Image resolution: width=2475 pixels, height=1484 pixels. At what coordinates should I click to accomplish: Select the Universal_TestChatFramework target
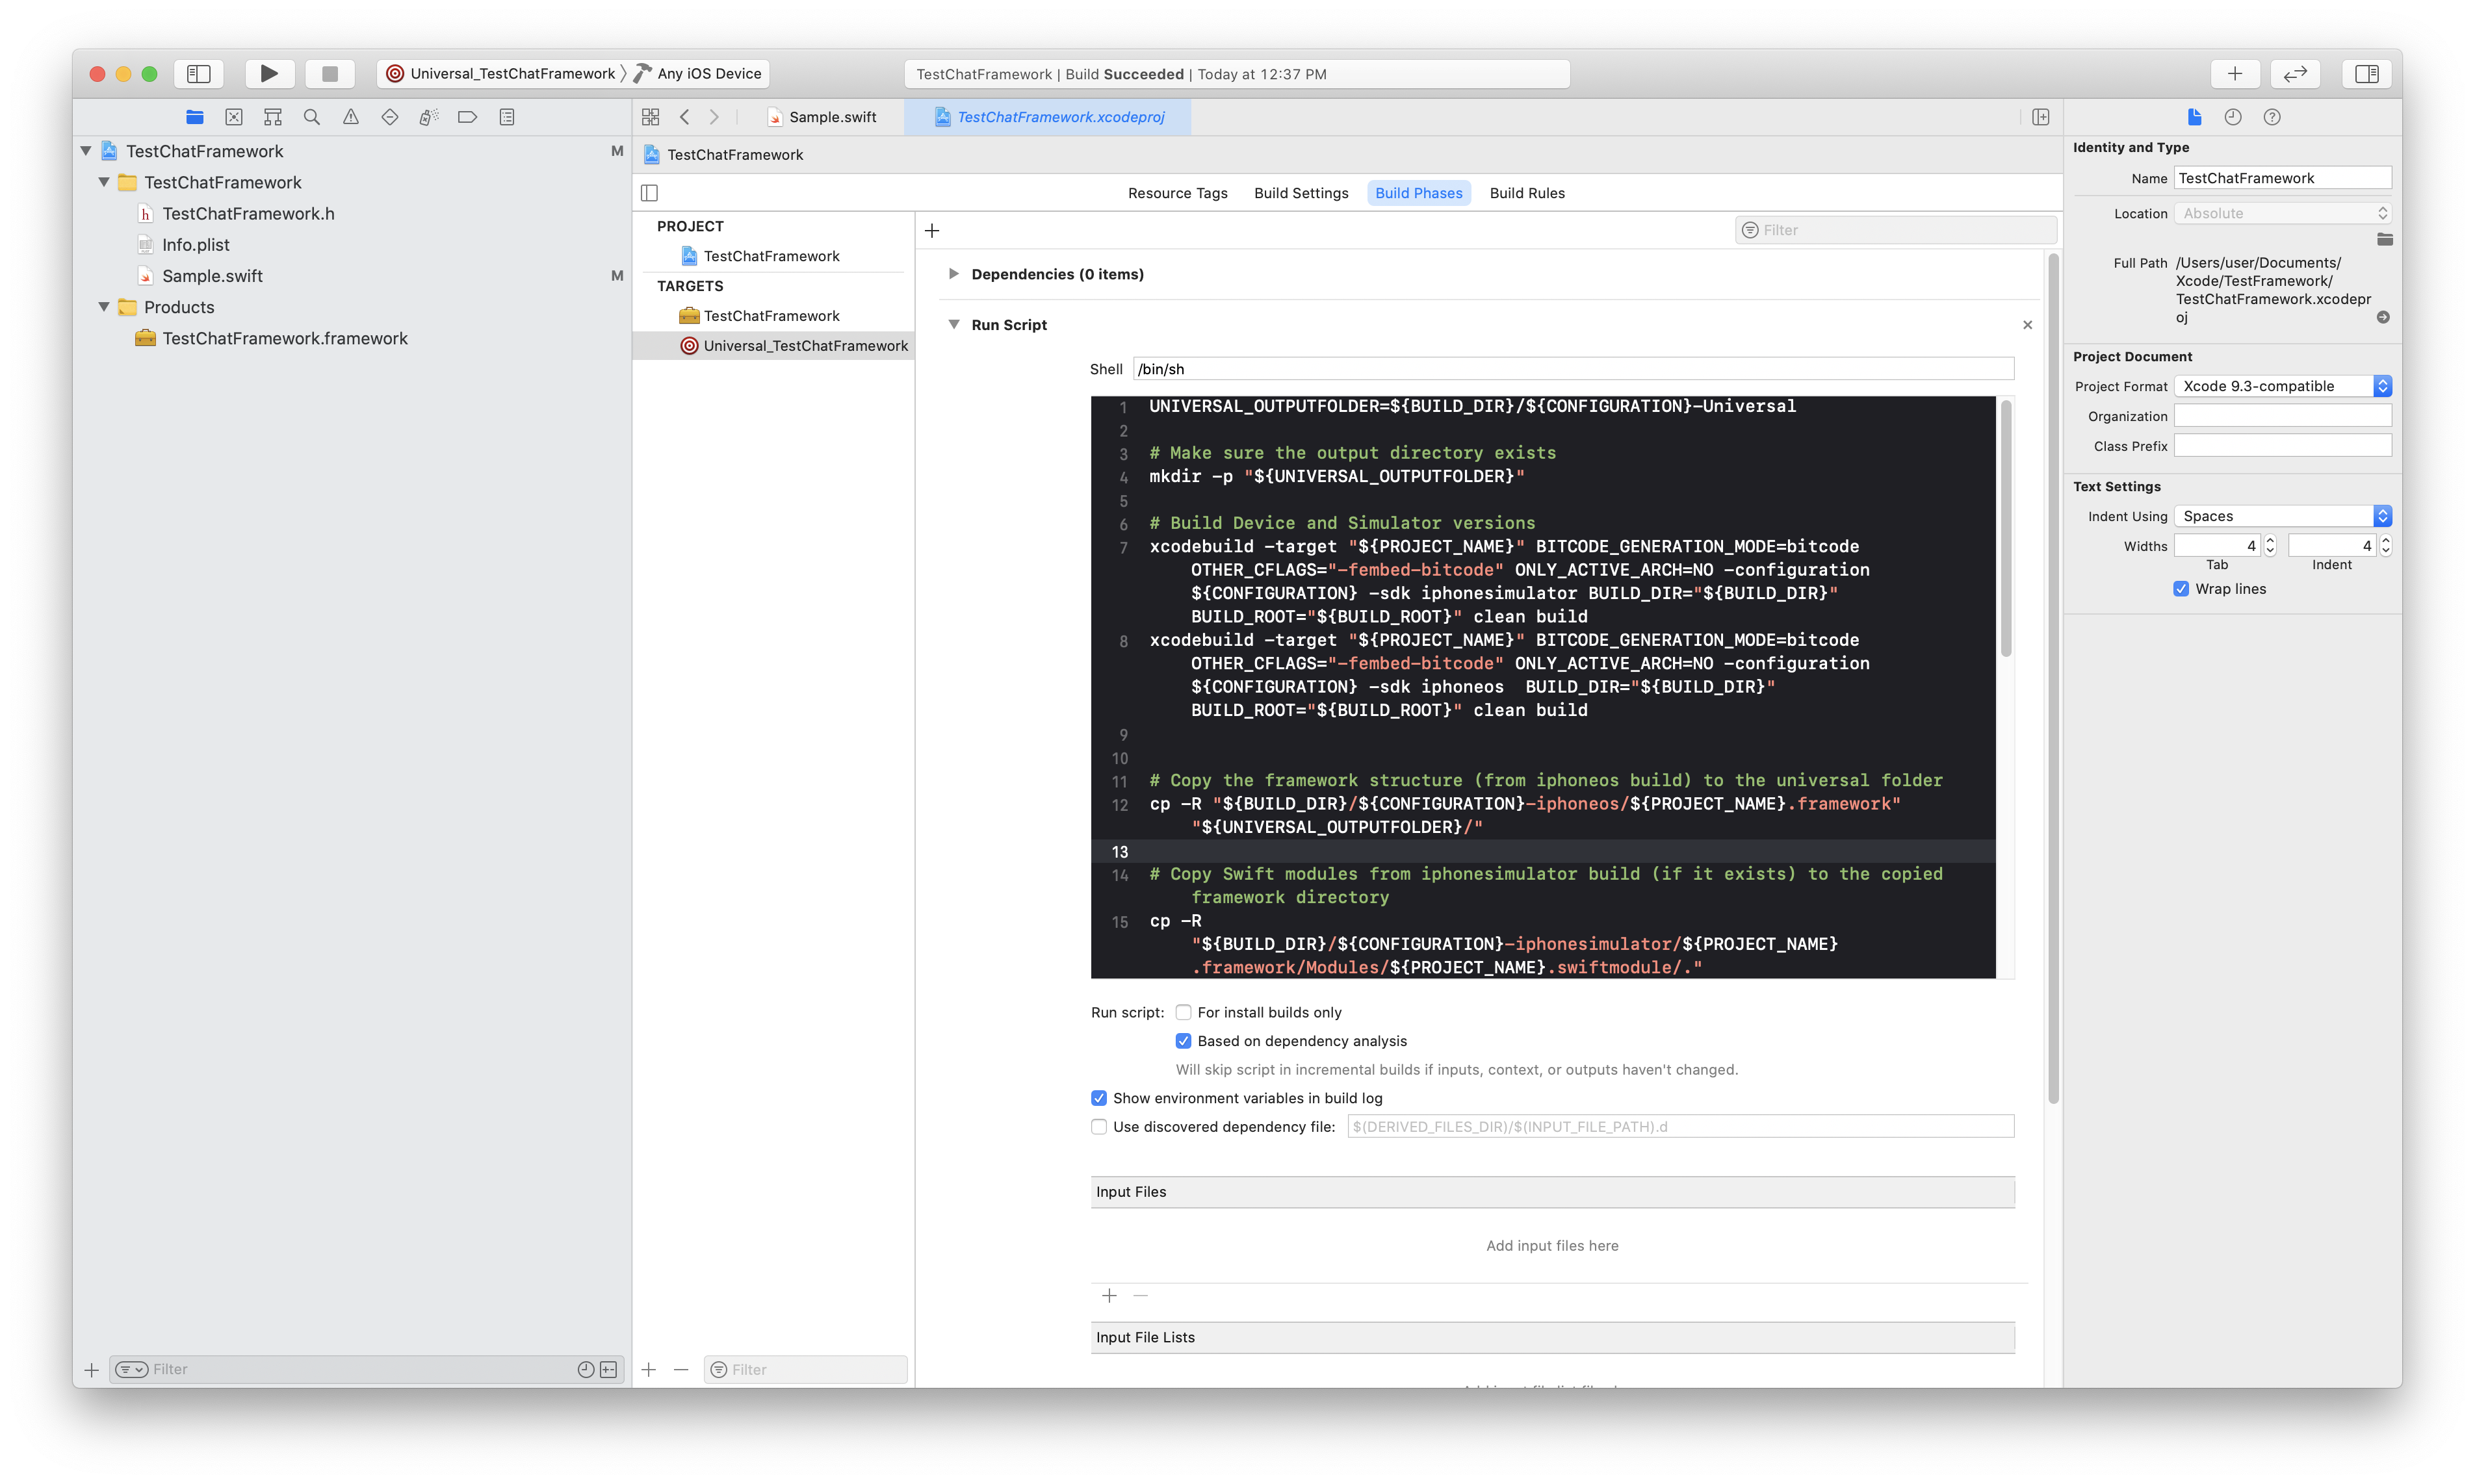tap(804, 346)
